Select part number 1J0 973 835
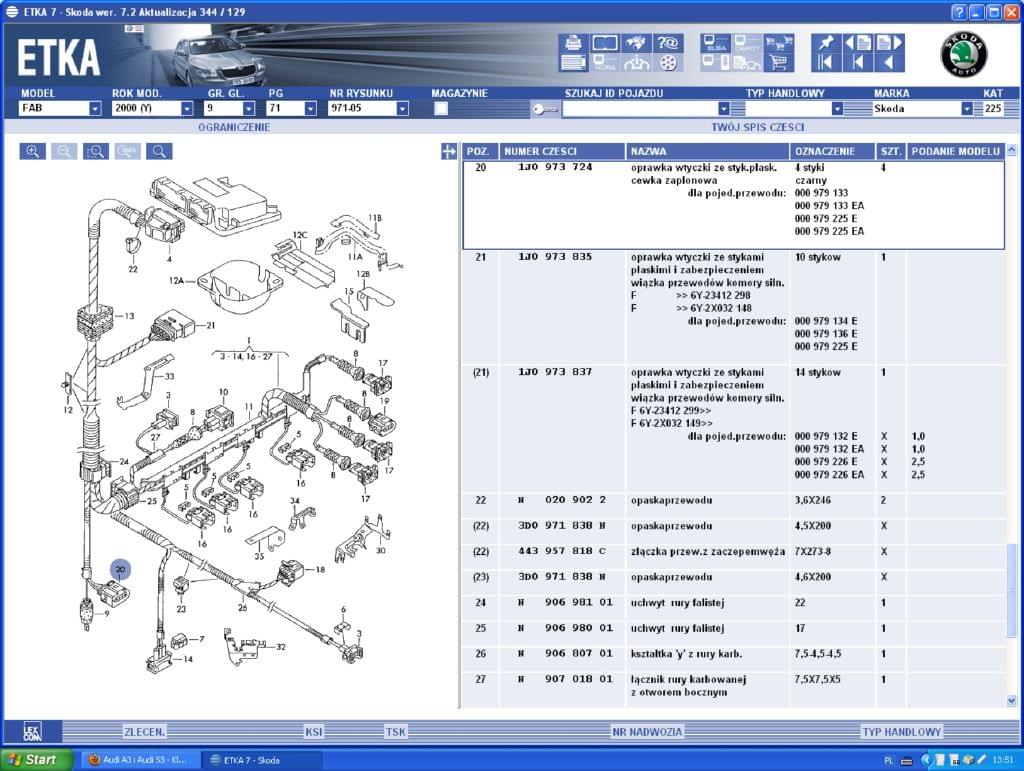Viewport: 1024px width, 771px height. pyautogui.click(x=555, y=257)
